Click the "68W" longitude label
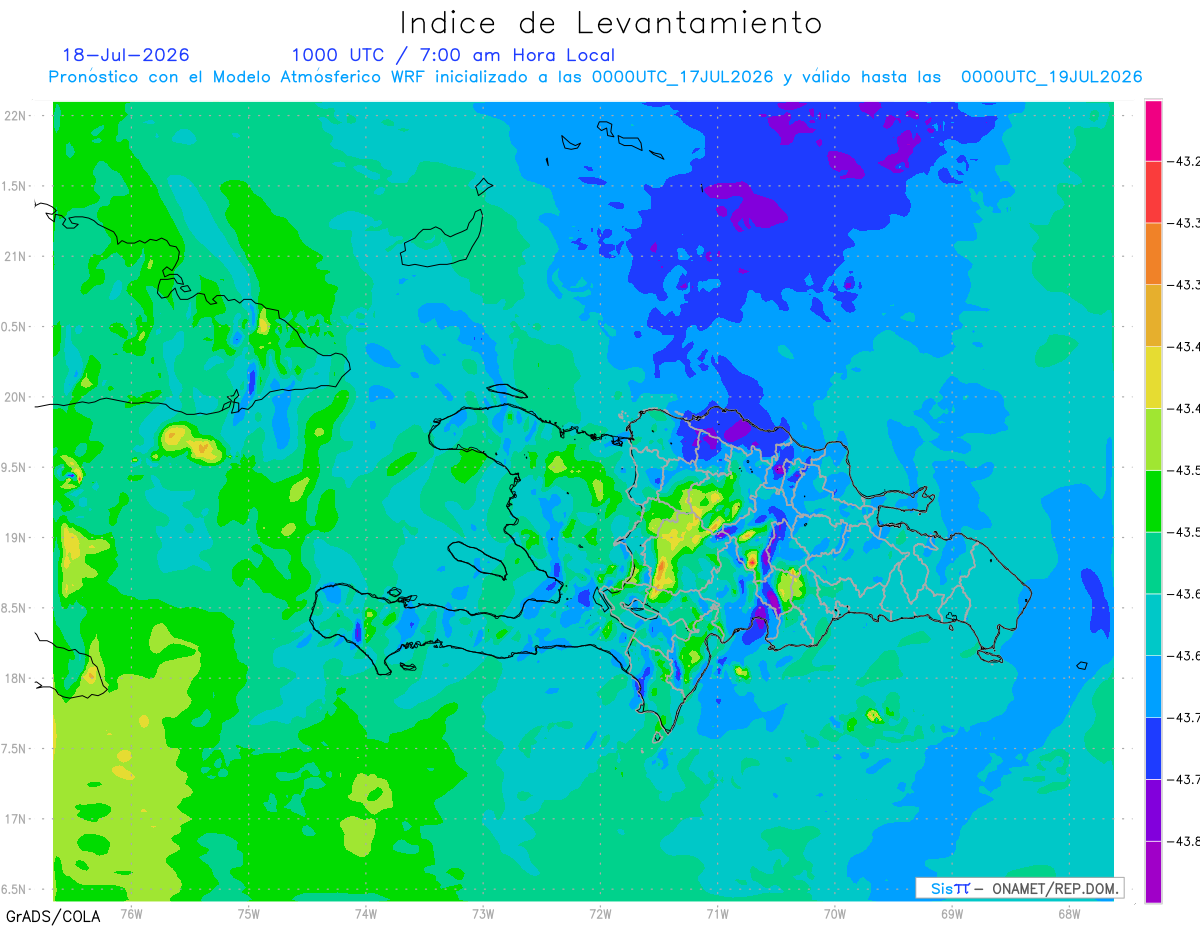The height and width of the screenshot is (927, 1200). tap(1068, 913)
